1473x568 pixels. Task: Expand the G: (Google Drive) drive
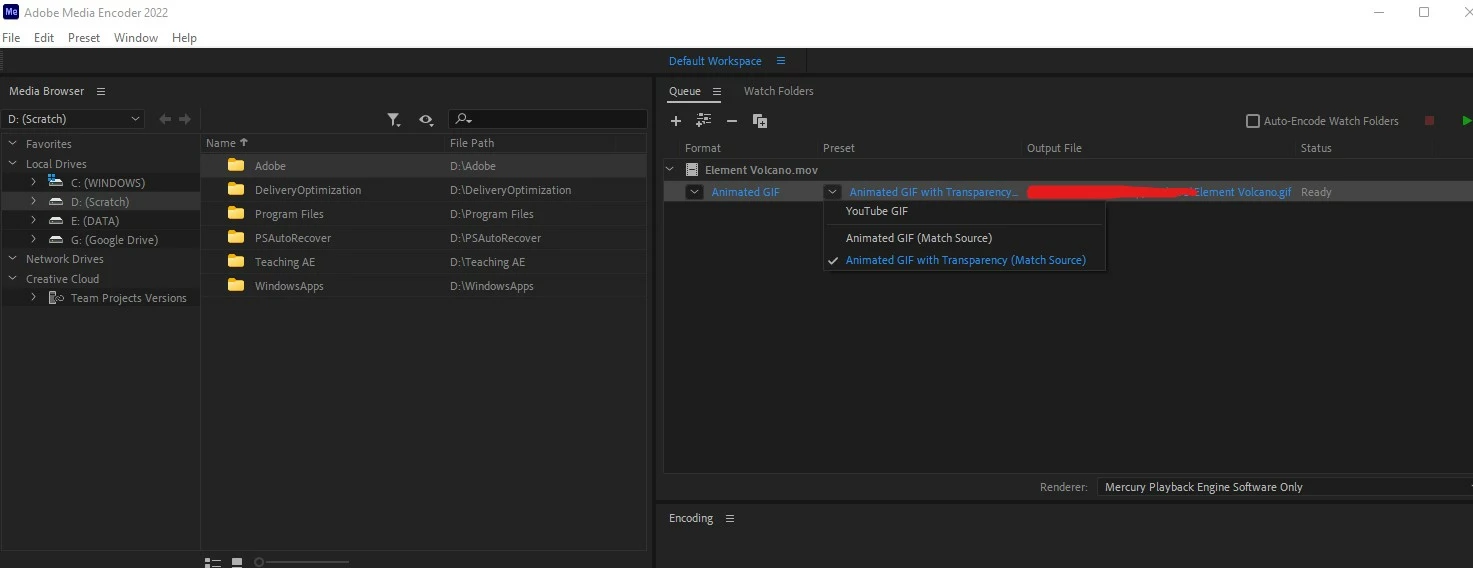tap(33, 239)
